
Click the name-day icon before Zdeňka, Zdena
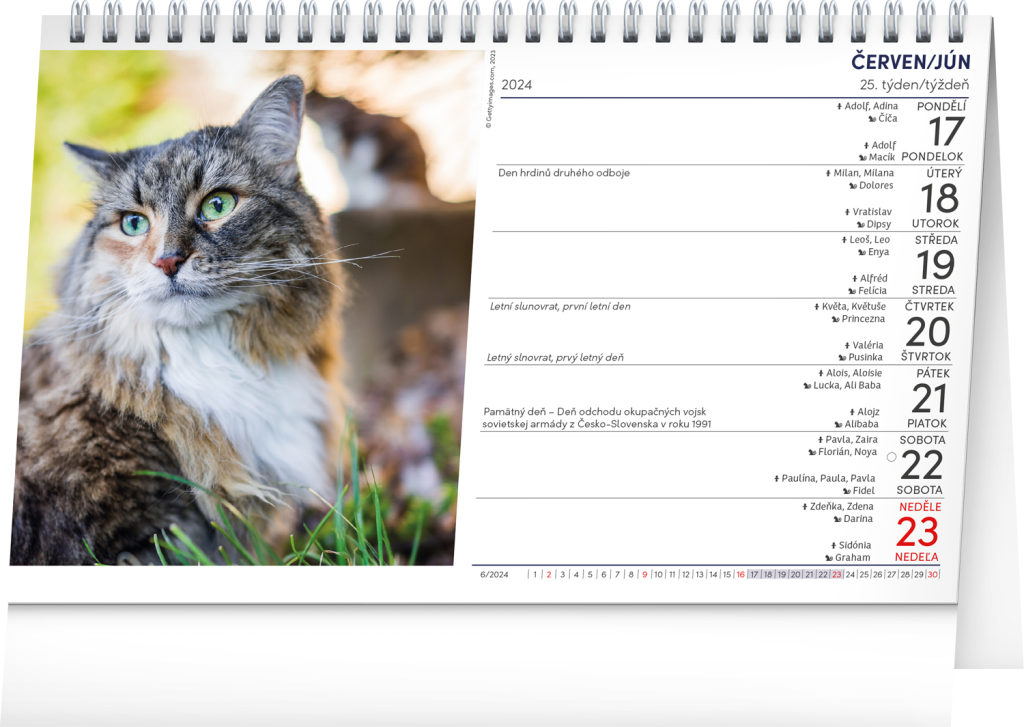point(805,507)
